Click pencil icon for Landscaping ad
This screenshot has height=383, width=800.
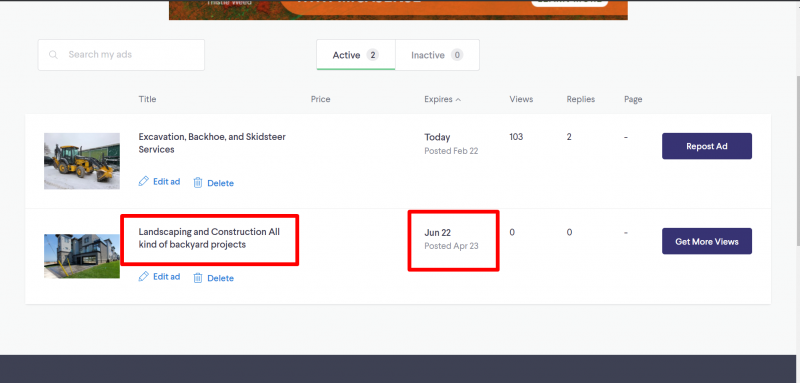144,276
